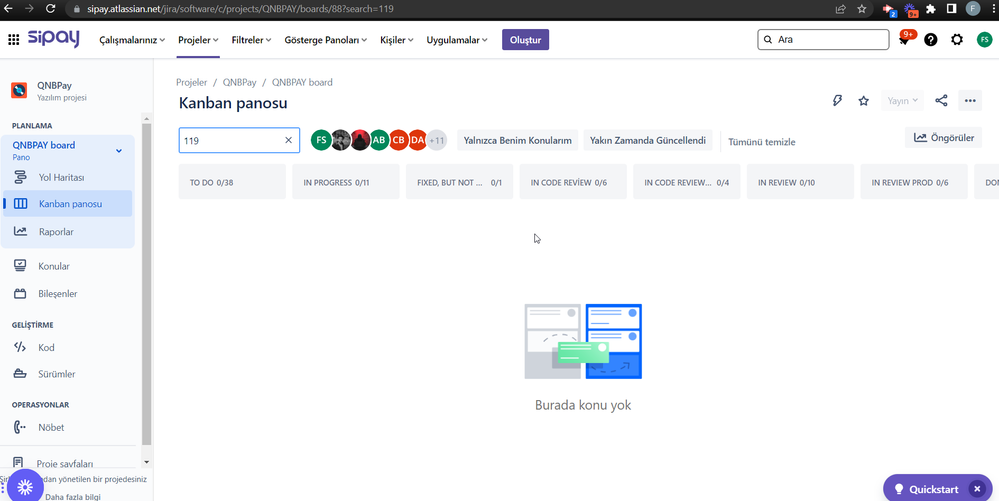The width and height of the screenshot is (999, 501).
Task: Open Bileşenler in sidebar
Action: pos(68,294)
